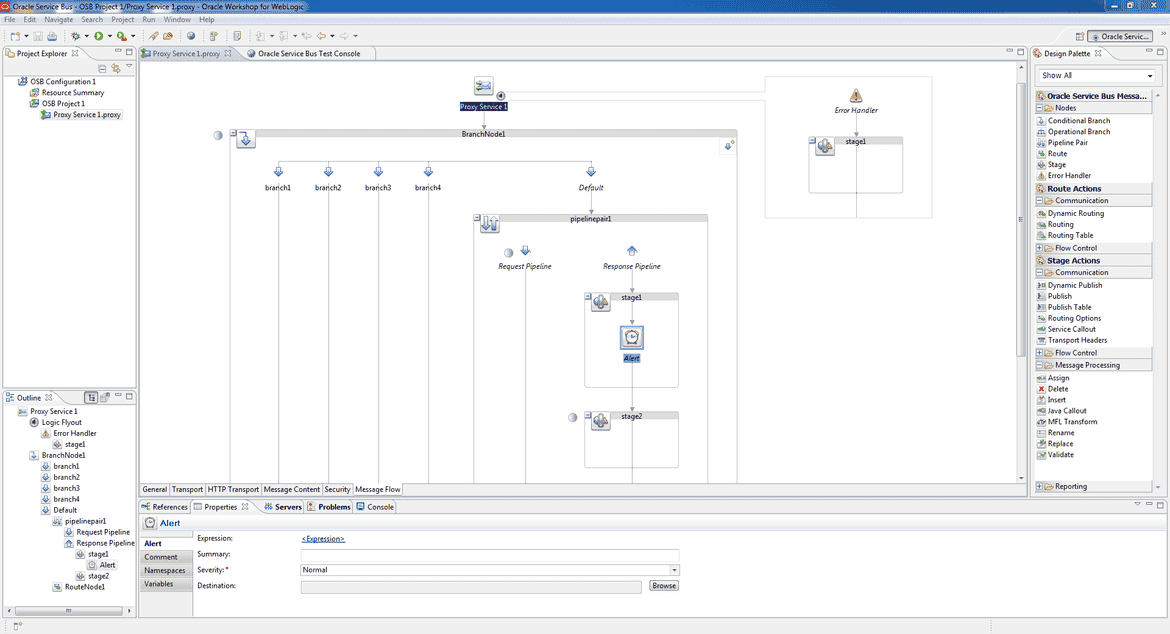Pick Conditional Branch from the Design Palette

pos(1078,121)
